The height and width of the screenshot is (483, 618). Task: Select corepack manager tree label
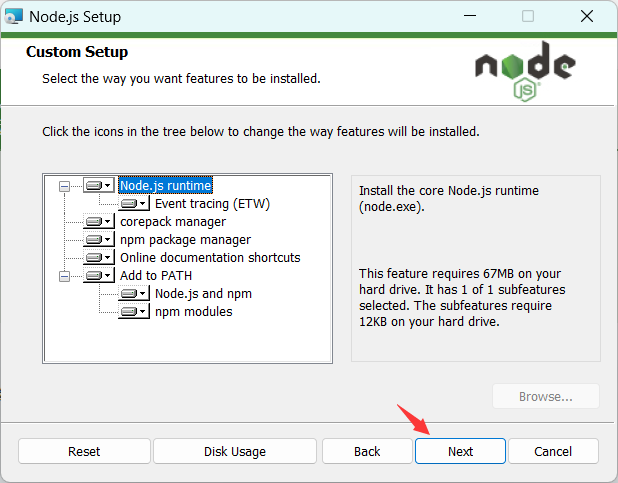[173, 222]
